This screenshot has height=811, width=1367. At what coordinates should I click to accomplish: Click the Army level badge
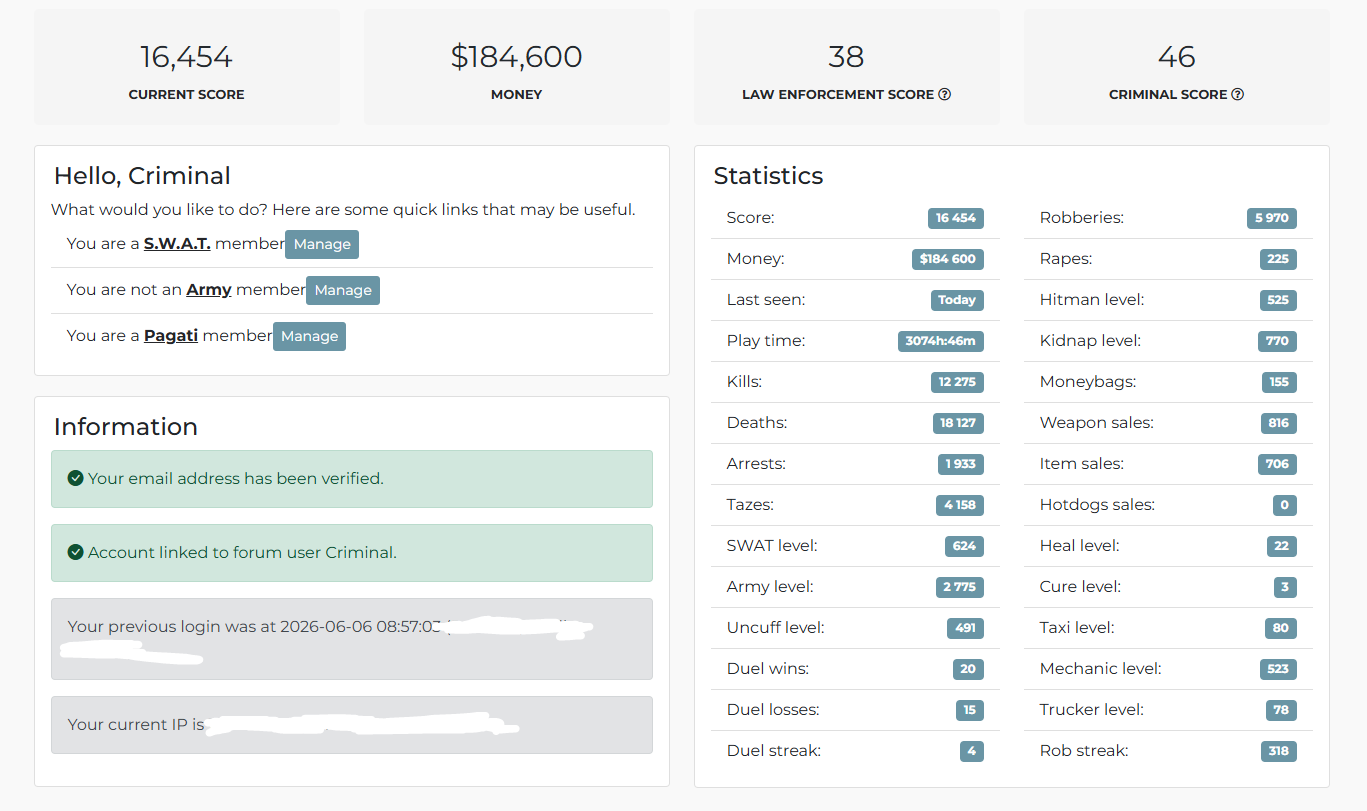click(x=959, y=587)
